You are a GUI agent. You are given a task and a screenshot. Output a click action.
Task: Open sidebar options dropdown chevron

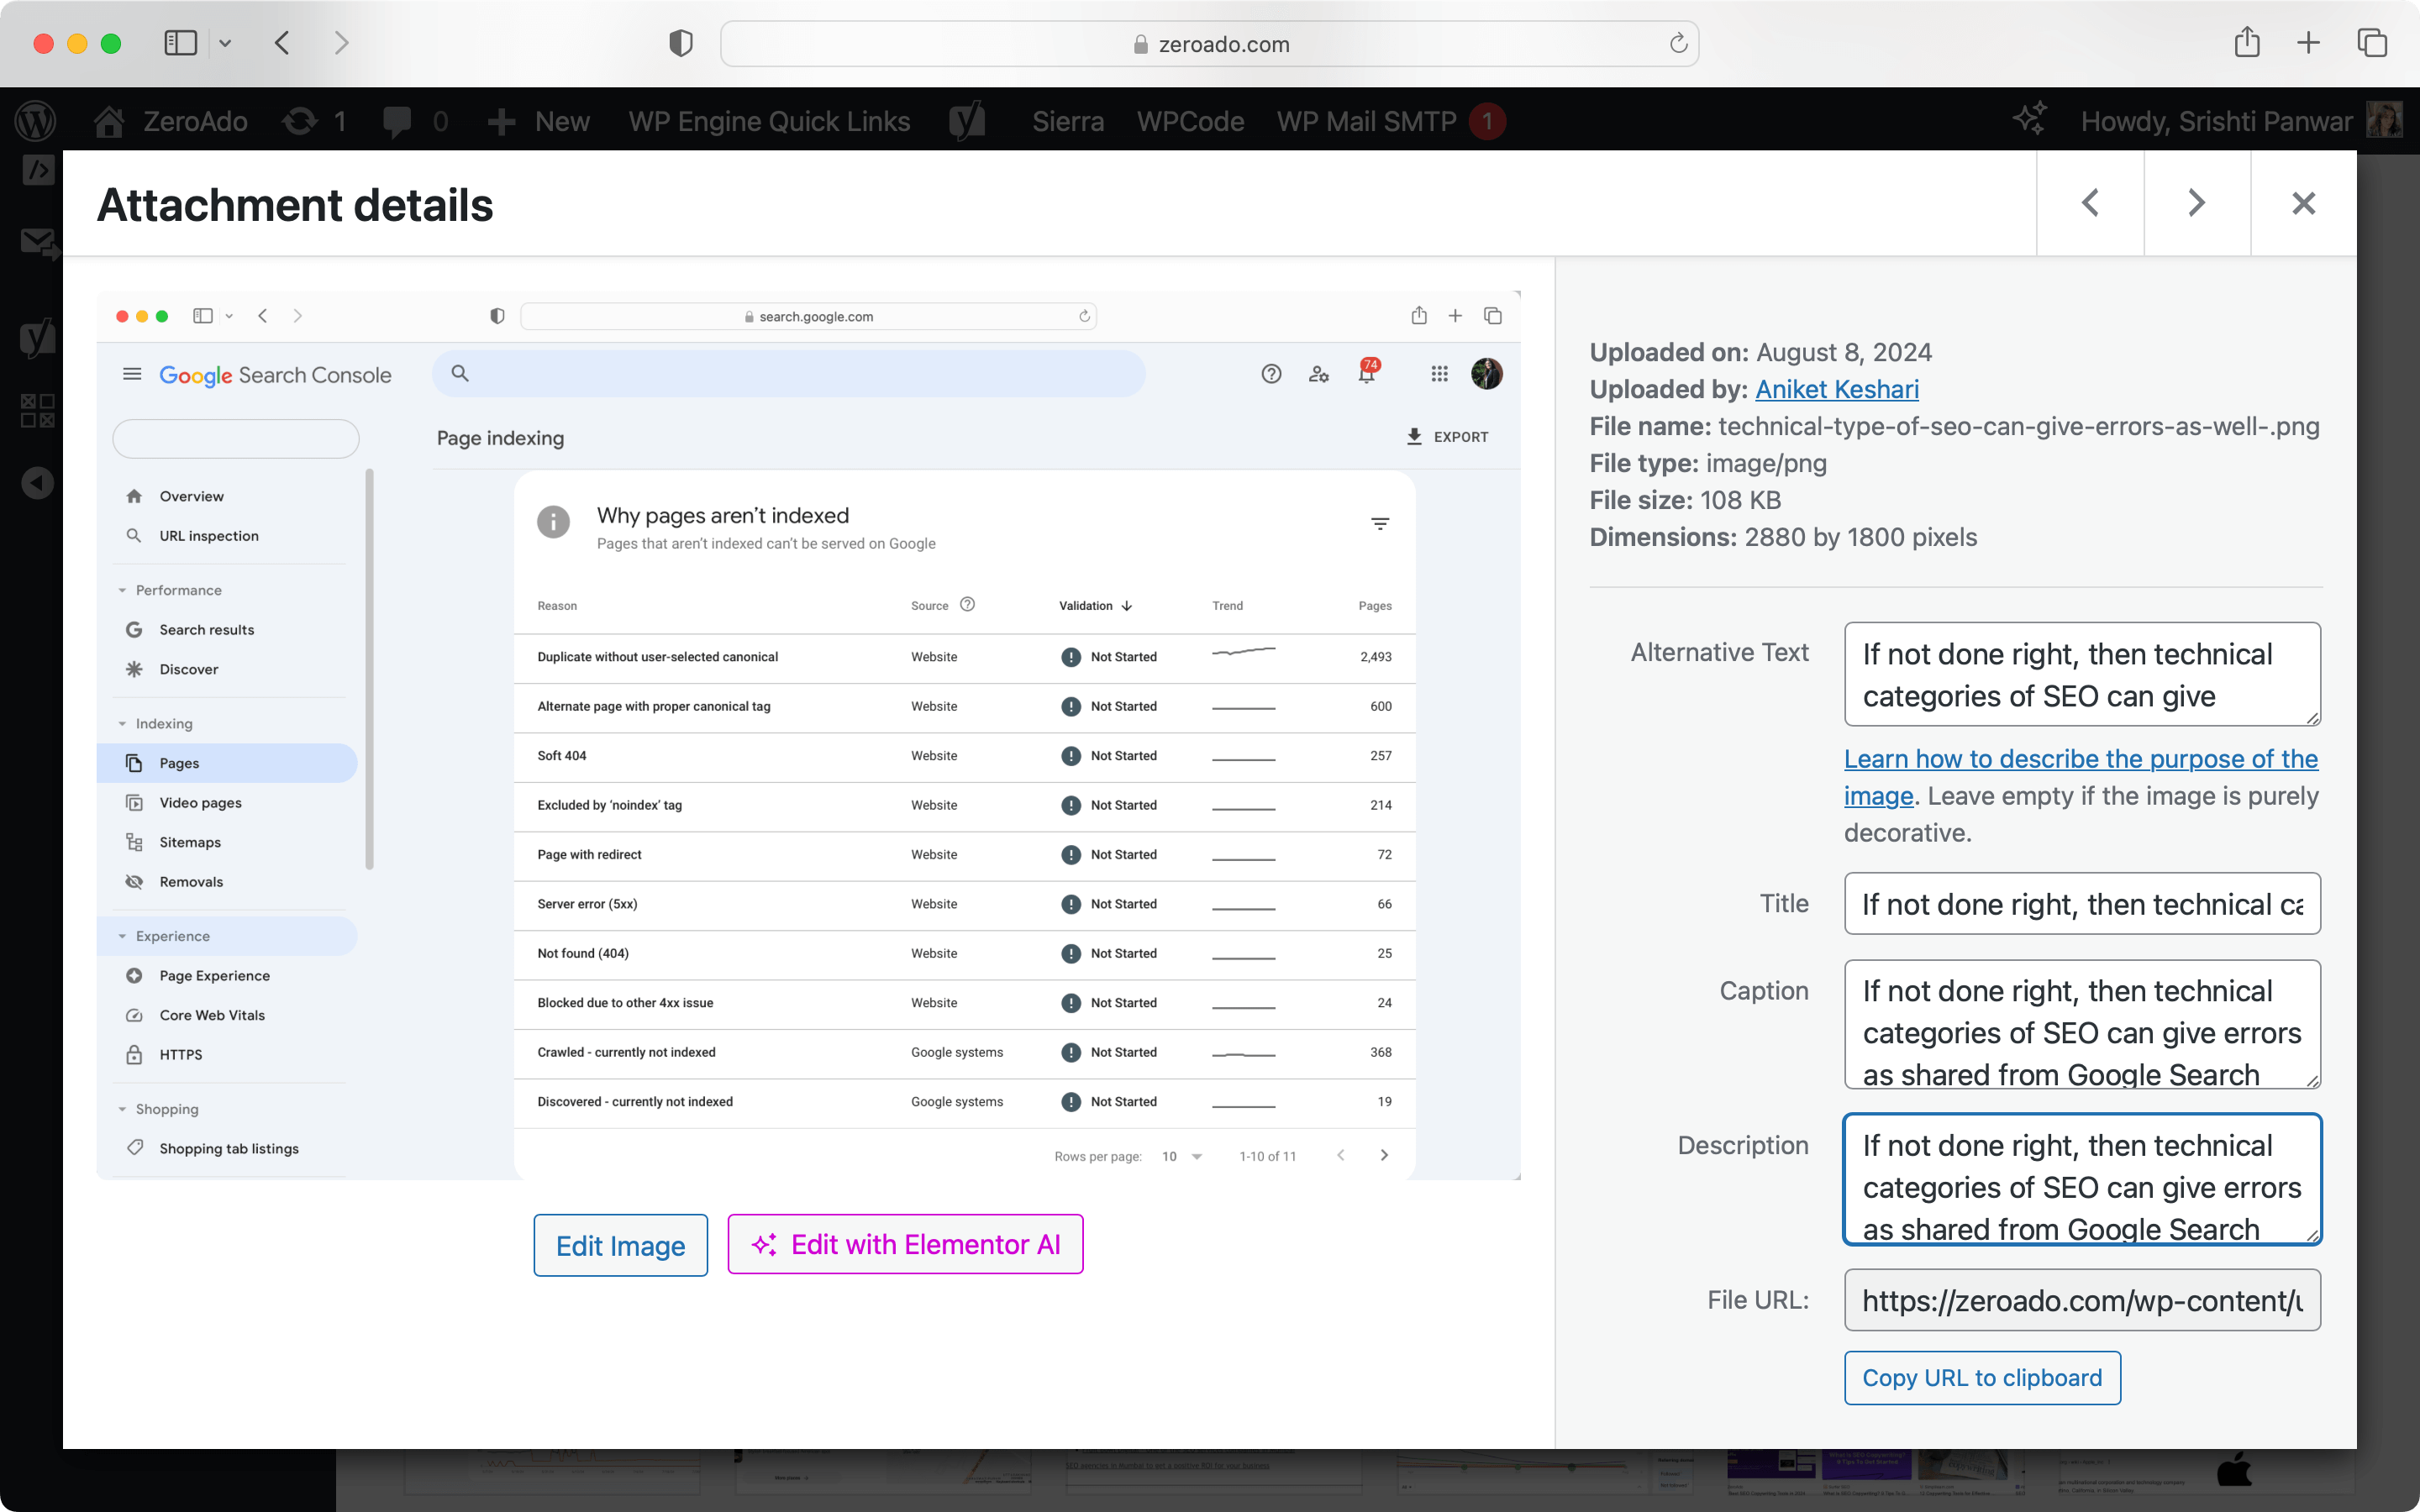(x=225, y=43)
